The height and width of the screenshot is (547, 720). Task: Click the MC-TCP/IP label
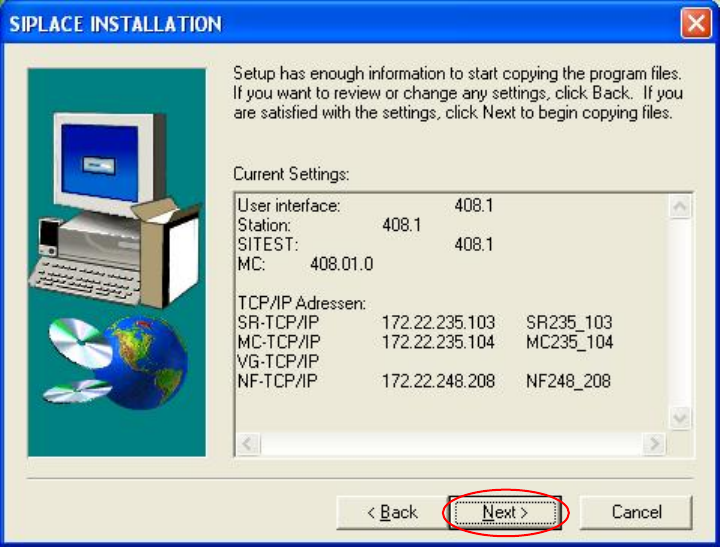(279, 342)
